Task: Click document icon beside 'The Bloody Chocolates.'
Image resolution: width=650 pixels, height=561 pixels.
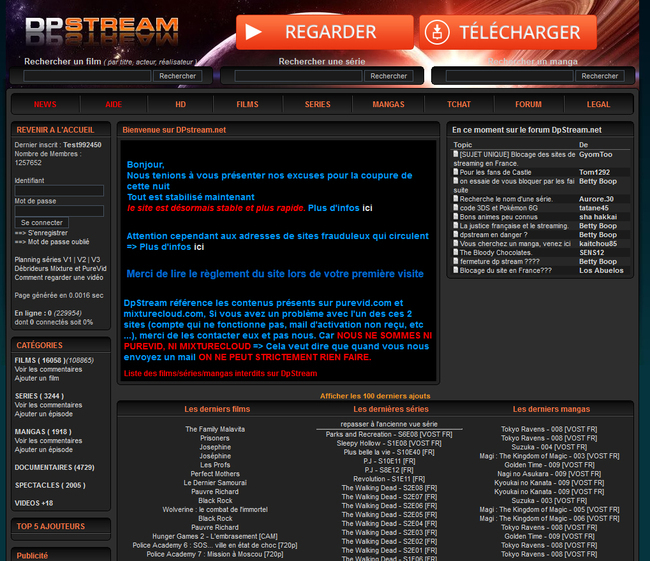Action: coord(456,252)
